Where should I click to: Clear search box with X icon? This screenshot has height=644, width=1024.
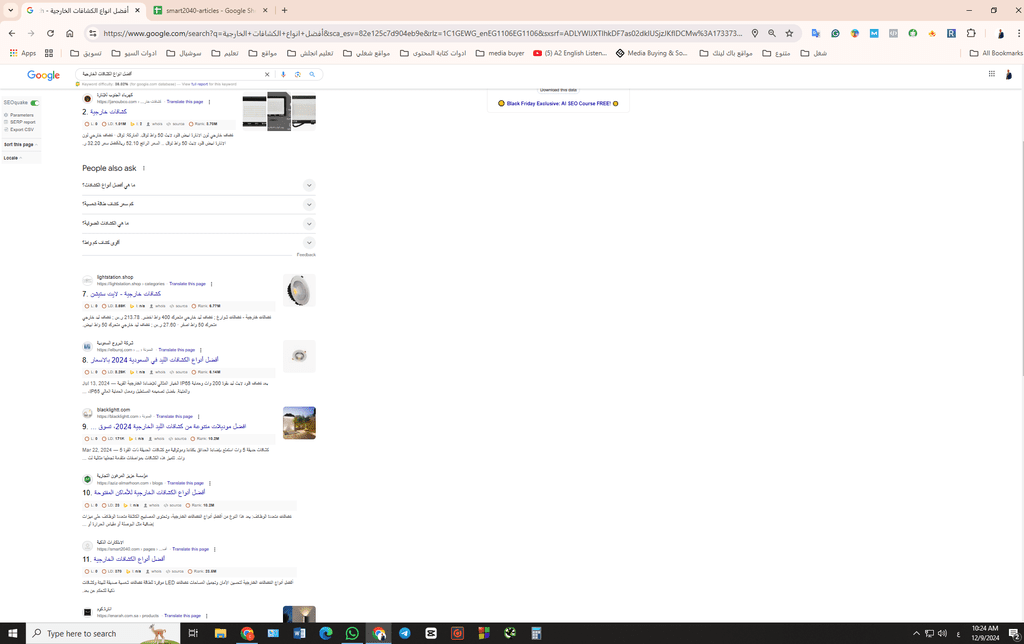click(x=266, y=74)
